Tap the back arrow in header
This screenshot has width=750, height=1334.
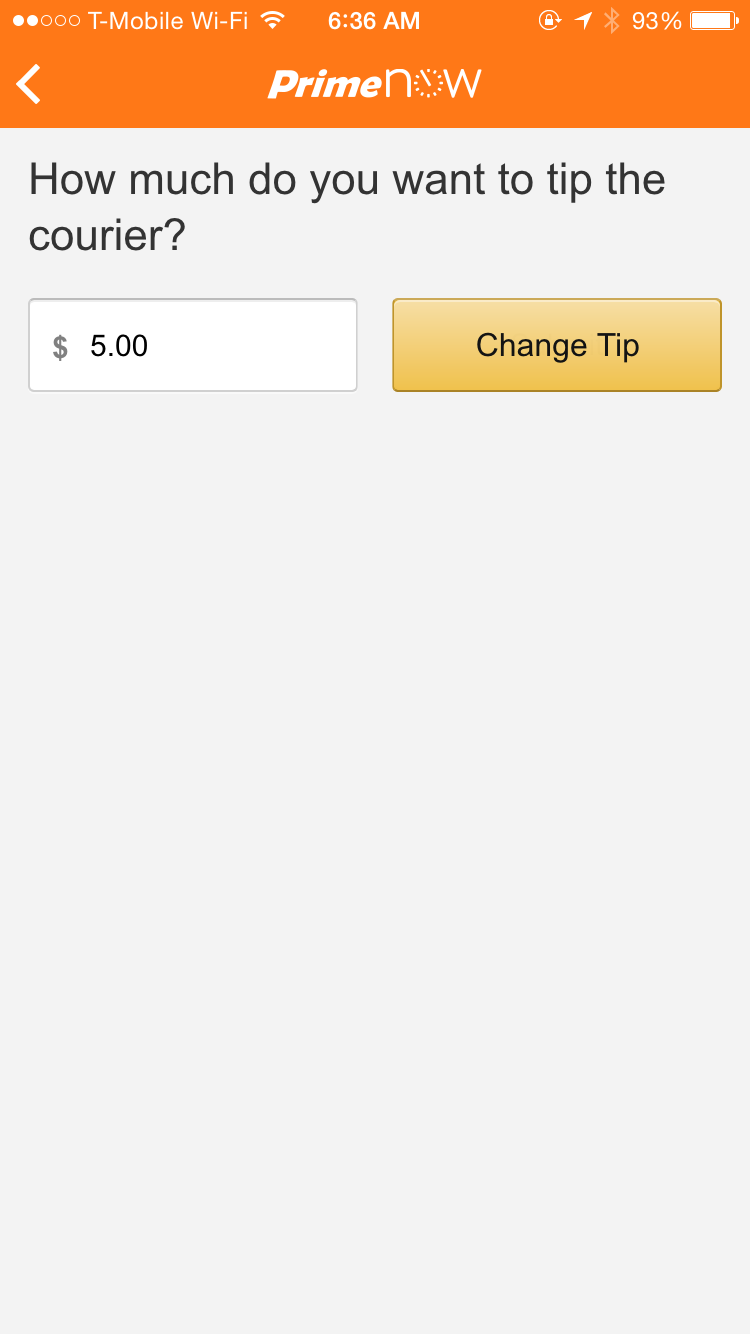point(30,84)
